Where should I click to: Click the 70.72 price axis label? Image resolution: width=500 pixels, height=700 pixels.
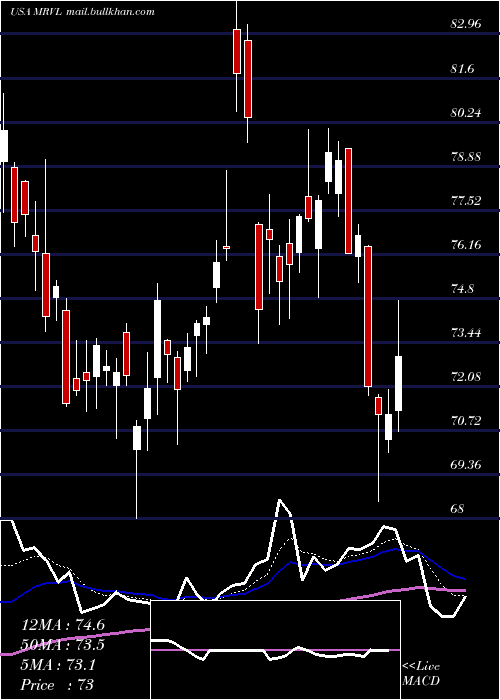point(466,421)
